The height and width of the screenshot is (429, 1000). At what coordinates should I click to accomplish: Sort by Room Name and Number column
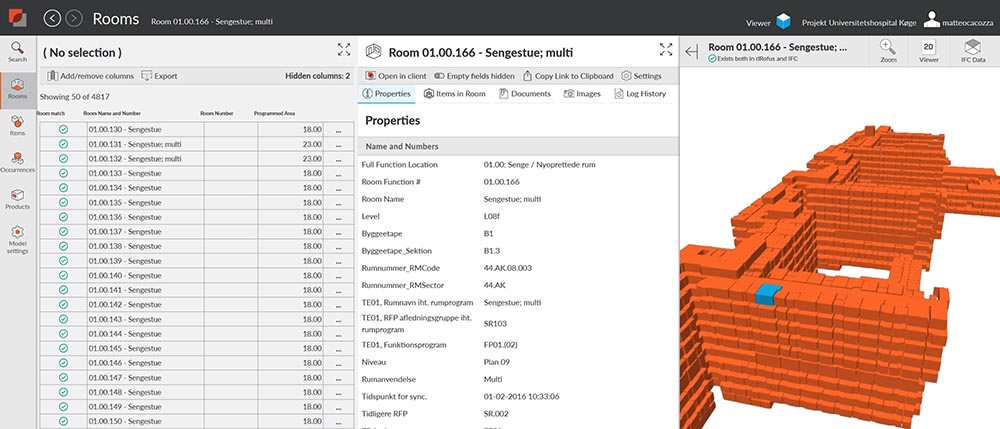tap(112, 113)
